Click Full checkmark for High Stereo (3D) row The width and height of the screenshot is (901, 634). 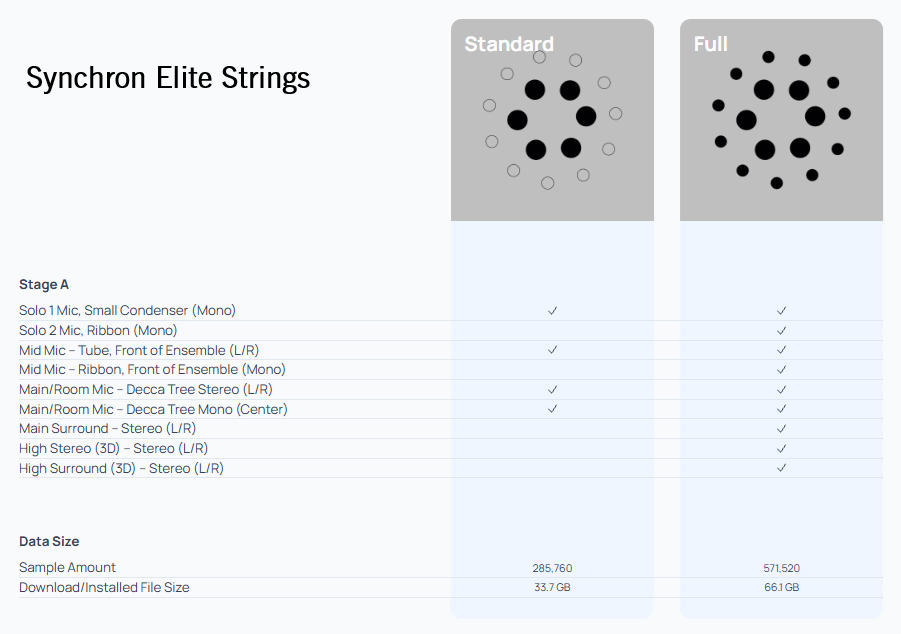pos(781,448)
